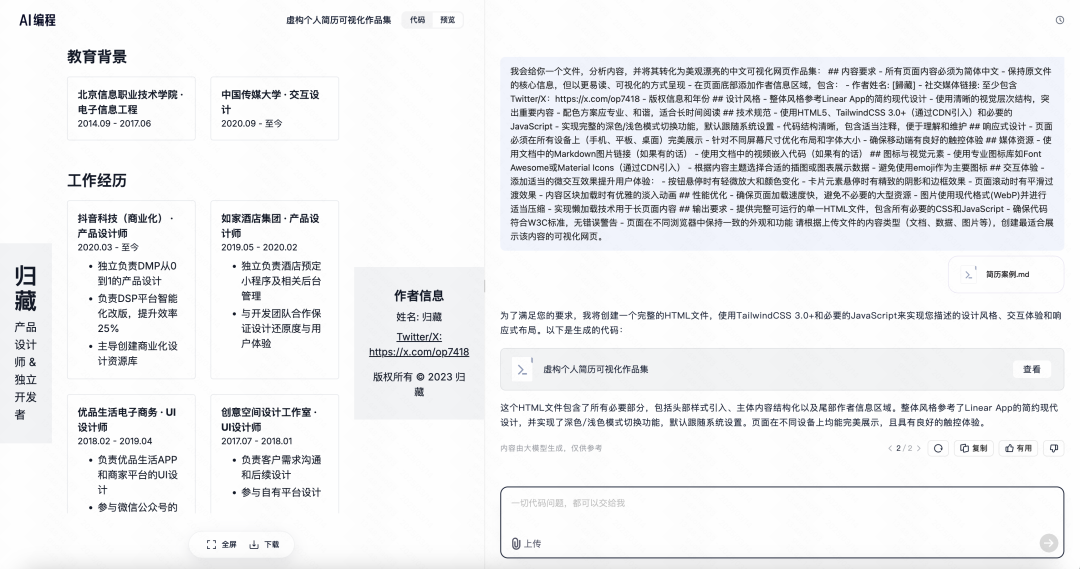The width and height of the screenshot is (1080, 569).
Task: Click the 全屏 fullscreen button
Action: (x=221, y=544)
